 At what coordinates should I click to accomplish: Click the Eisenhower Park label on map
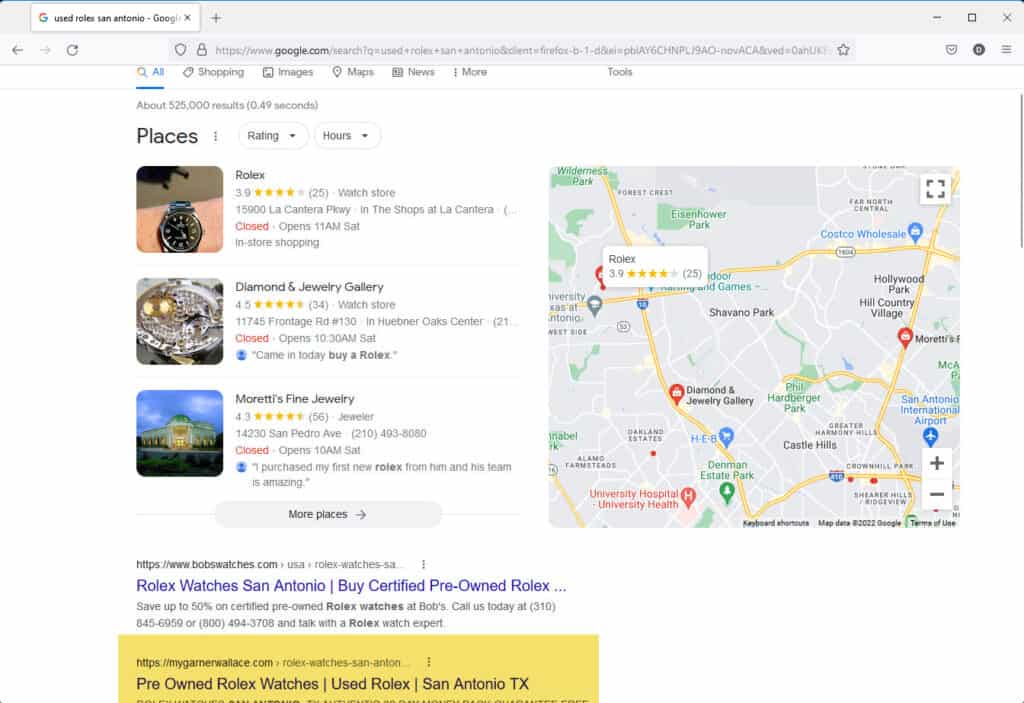pyautogui.click(x=698, y=219)
